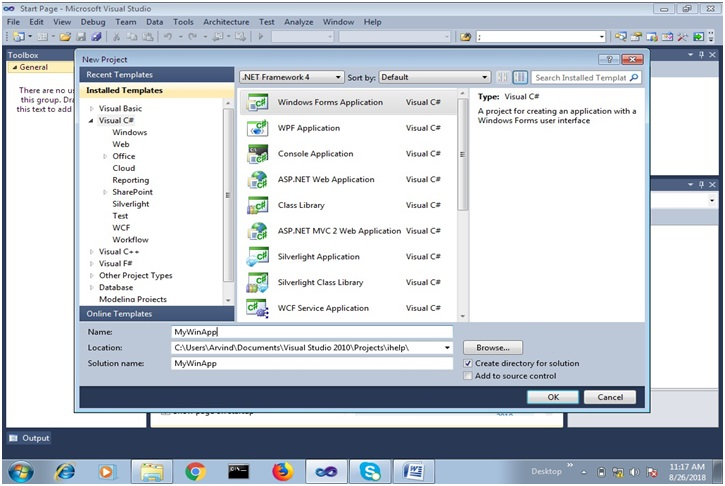This screenshot has width=725, height=486.
Task: Expand the Visual C++ tree node
Action: [x=92, y=252]
